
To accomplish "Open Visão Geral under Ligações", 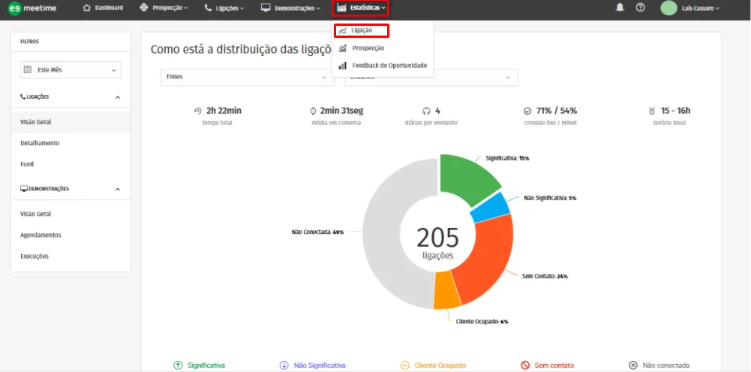I will point(70,122).
